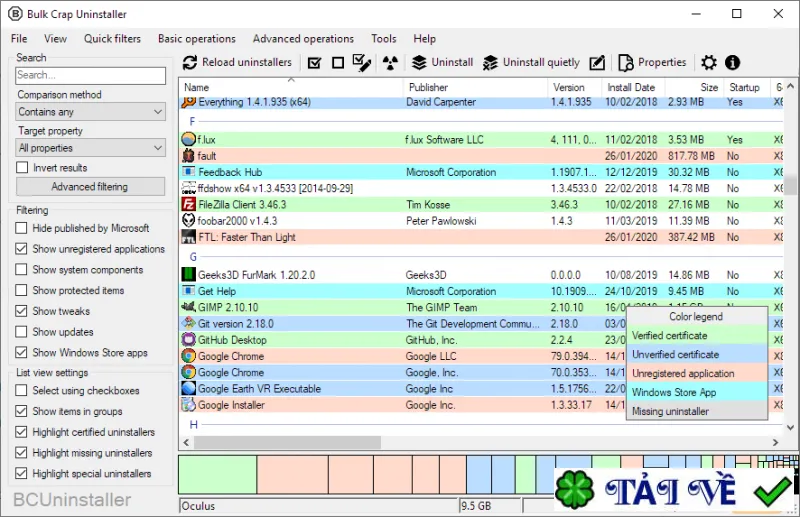Click the radiation nuke toolbar icon
Screen dimensions: 800x517
pyautogui.click(x=390, y=63)
